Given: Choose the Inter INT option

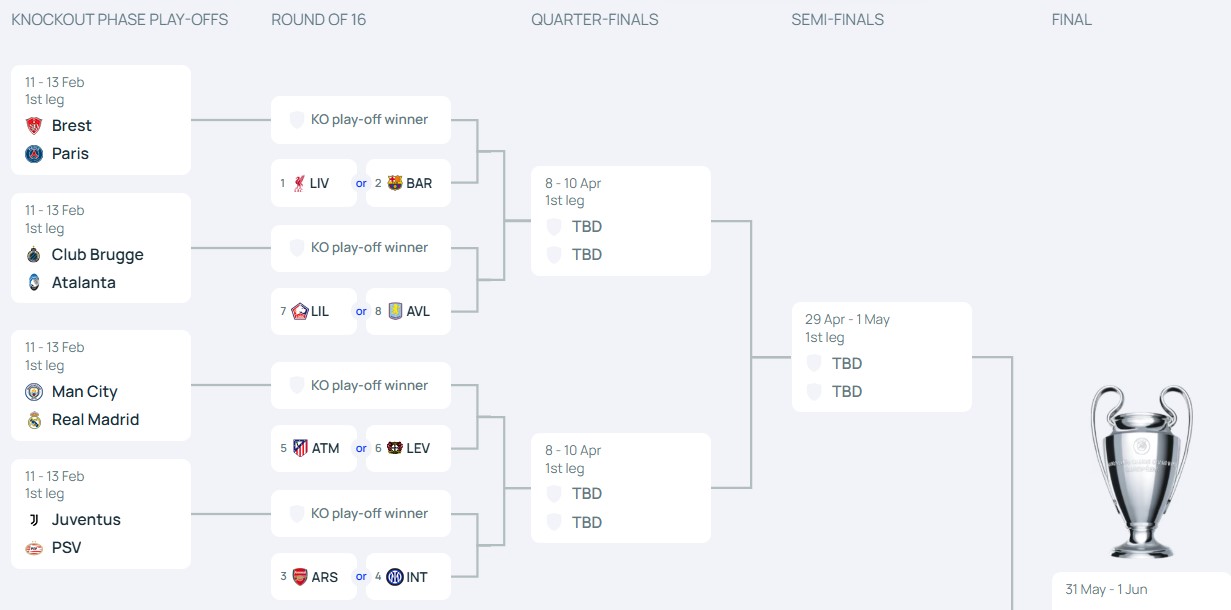Looking at the screenshot, I should (408, 577).
